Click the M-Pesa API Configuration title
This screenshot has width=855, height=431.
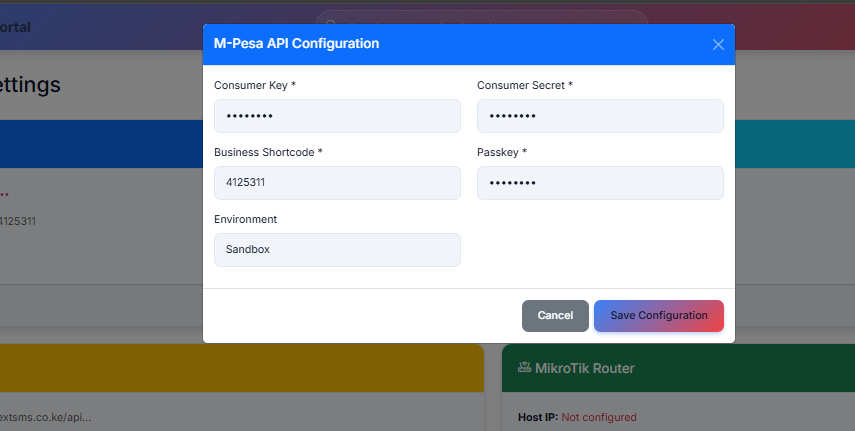[296, 44]
